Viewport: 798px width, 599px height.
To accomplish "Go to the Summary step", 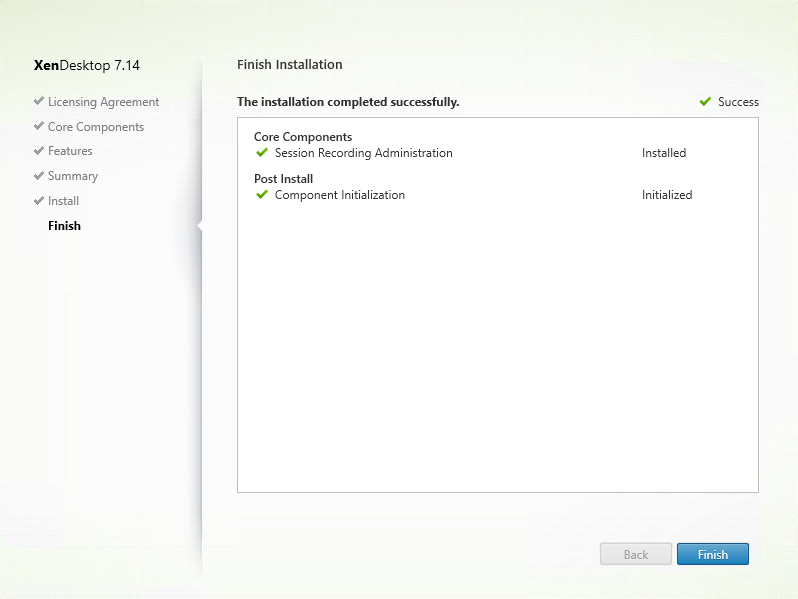I will click(73, 176).
